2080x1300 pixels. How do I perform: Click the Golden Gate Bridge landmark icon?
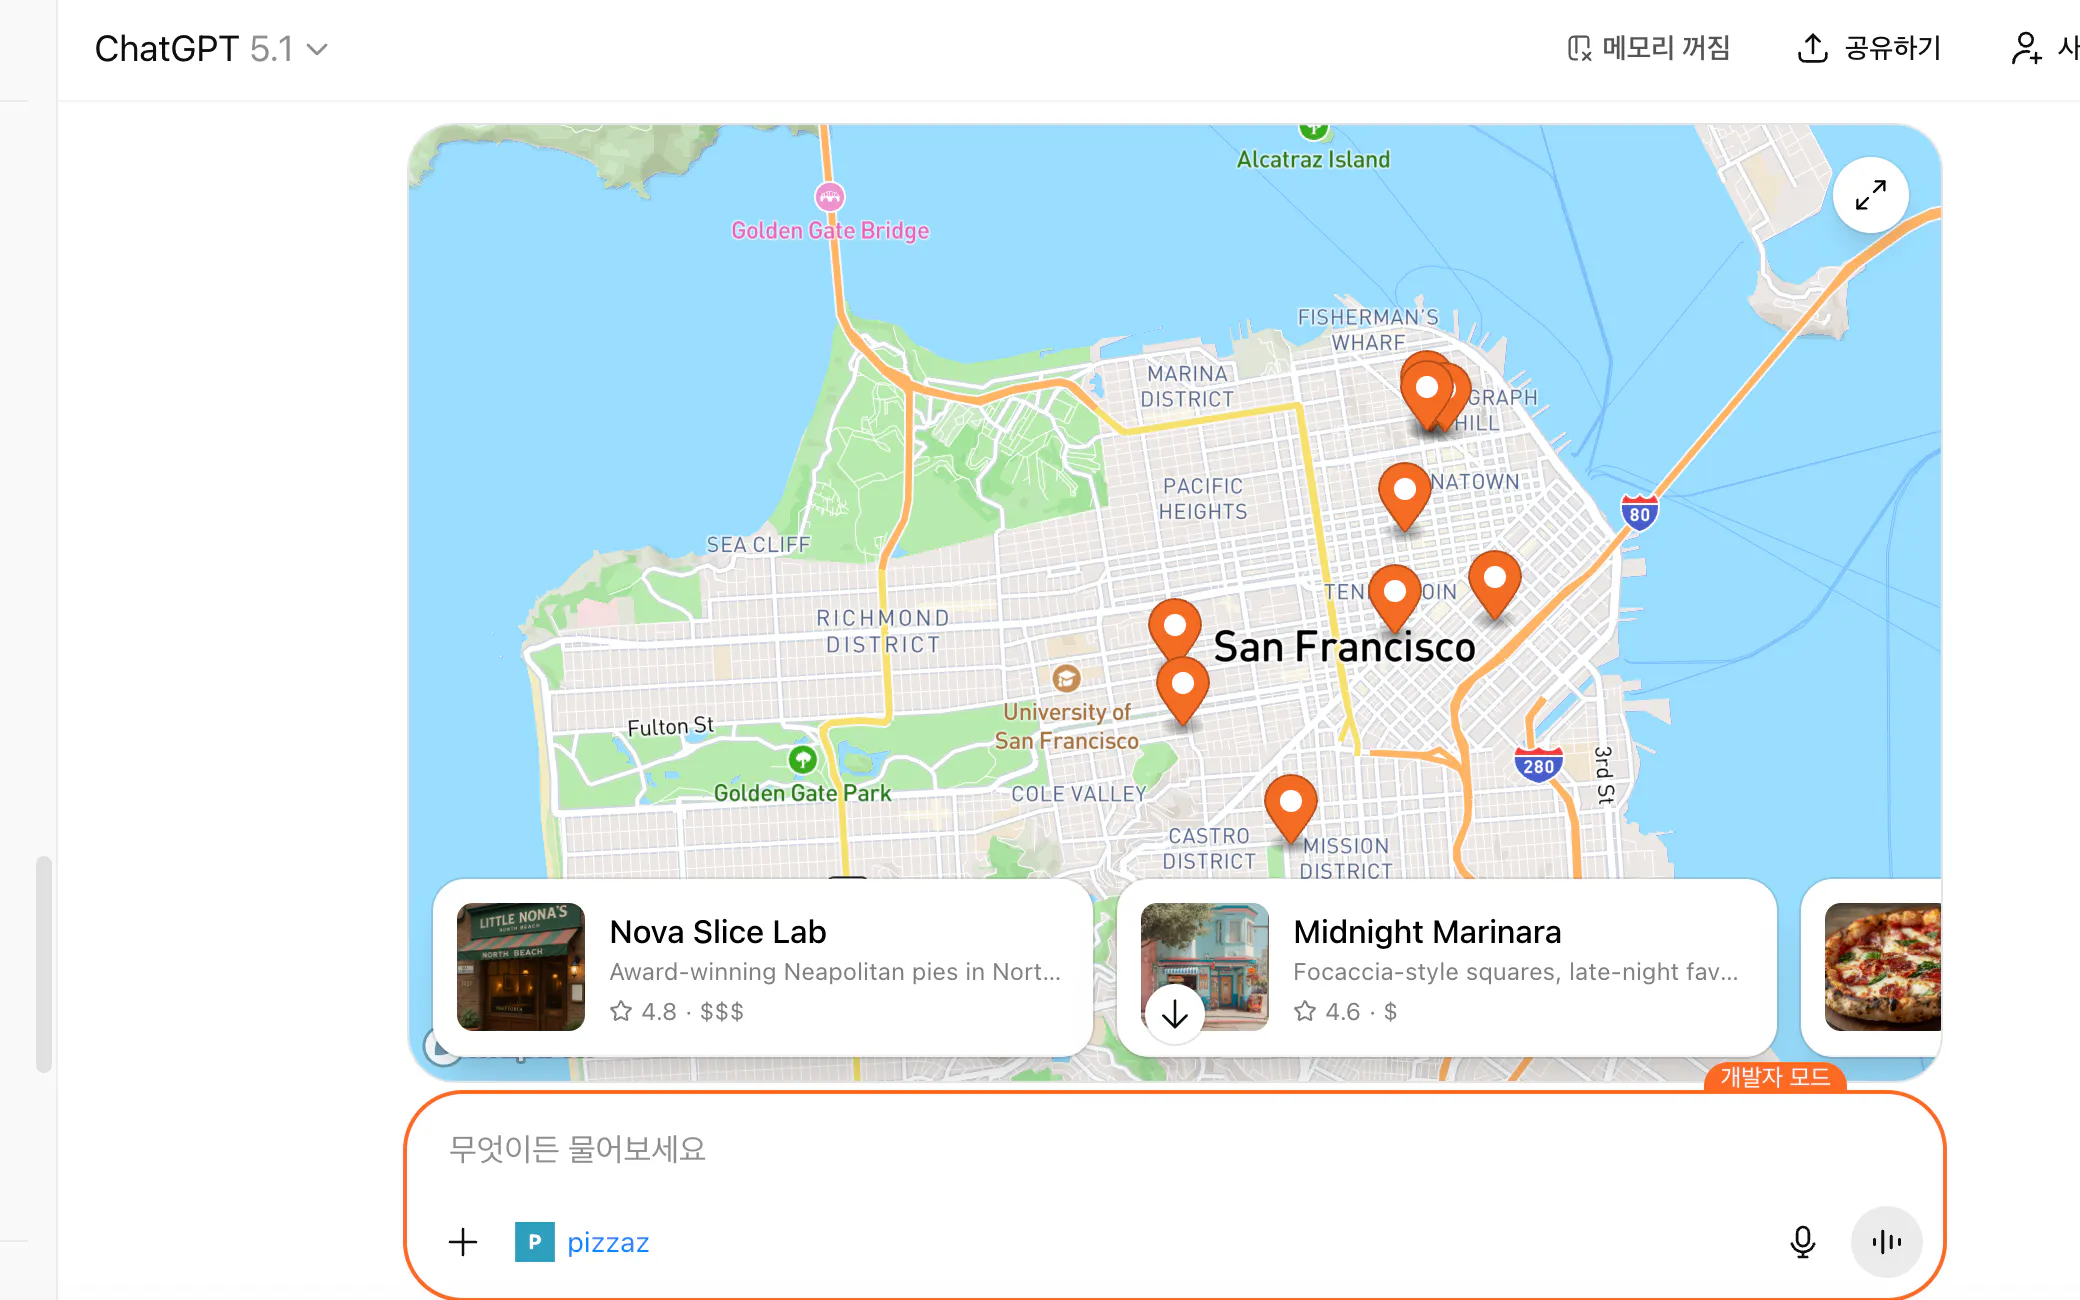(829, 197)
